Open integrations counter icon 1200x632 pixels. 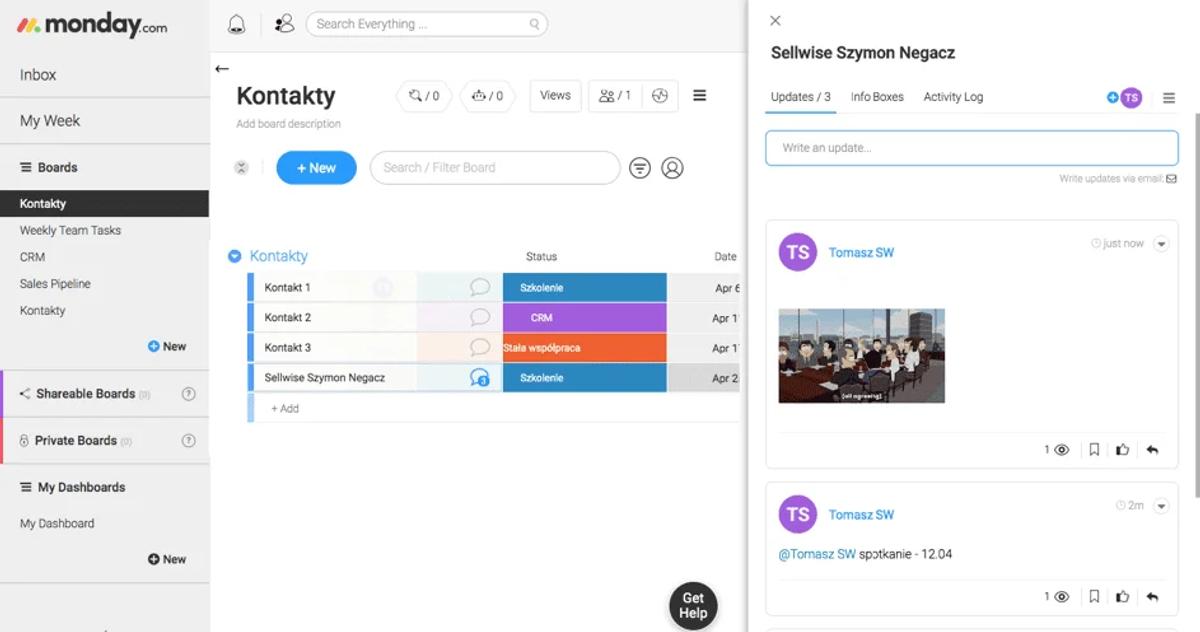click(x=424, y=96)
